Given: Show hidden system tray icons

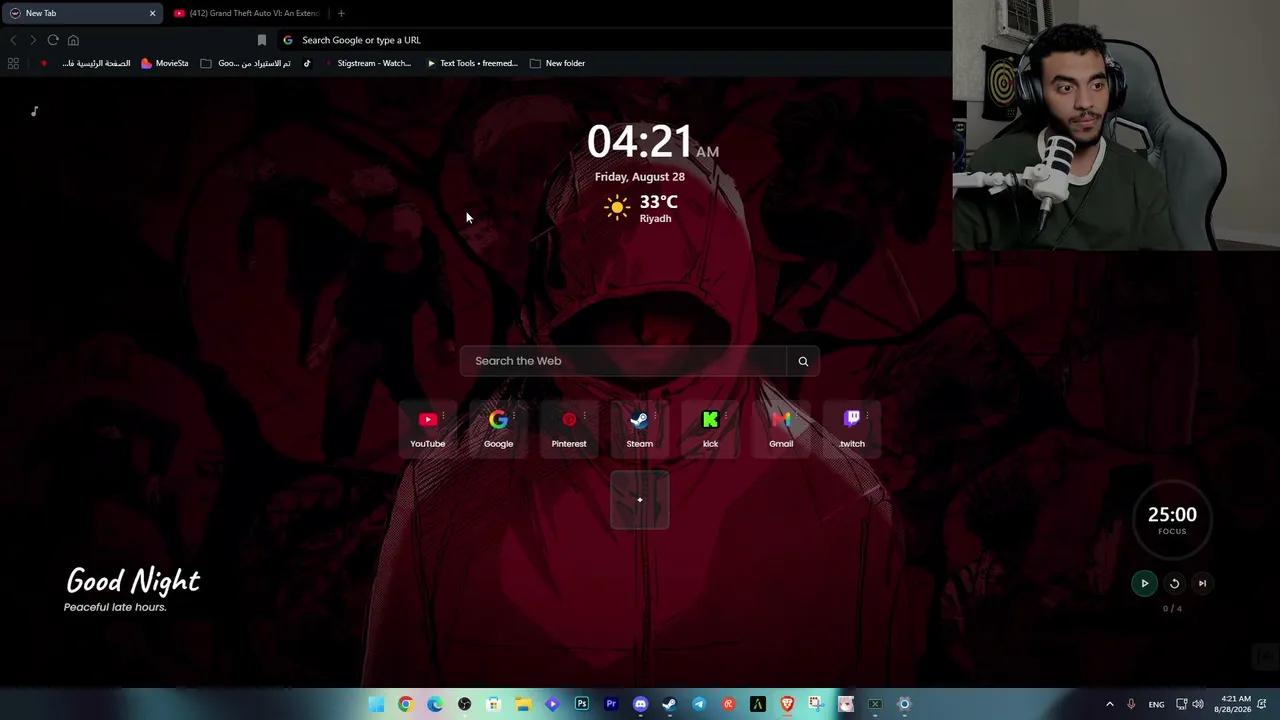Looking at the screenshot, I should click(x=1109, y=704).
